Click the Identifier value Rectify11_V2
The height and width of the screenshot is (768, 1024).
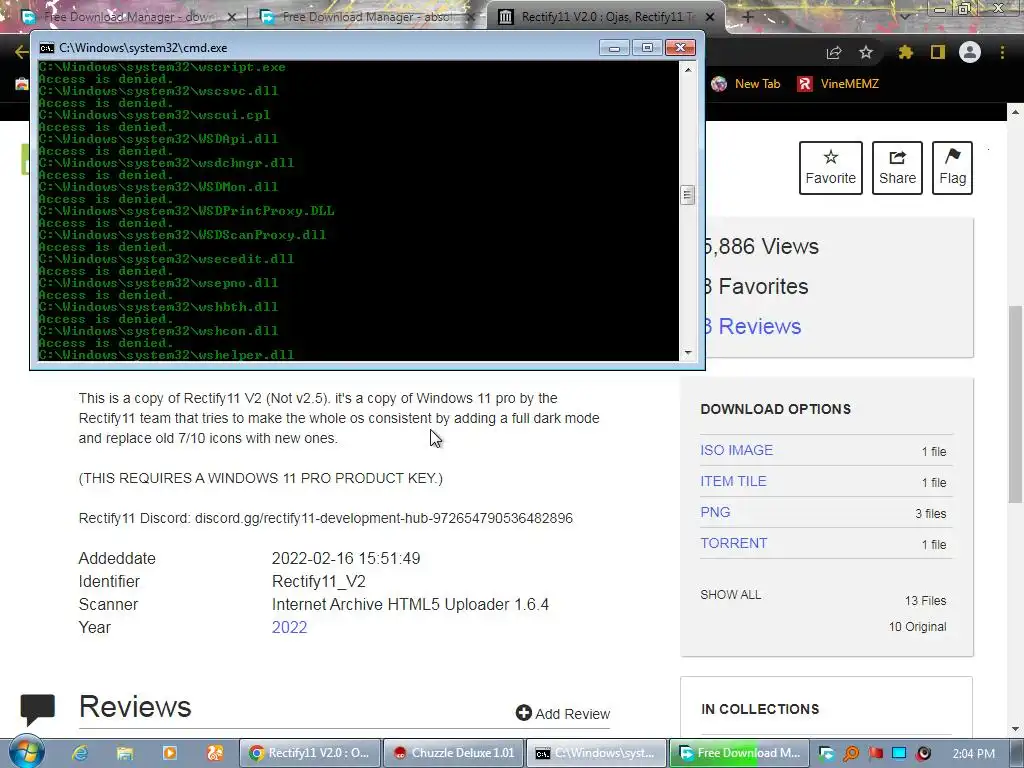tap(319, 581)
